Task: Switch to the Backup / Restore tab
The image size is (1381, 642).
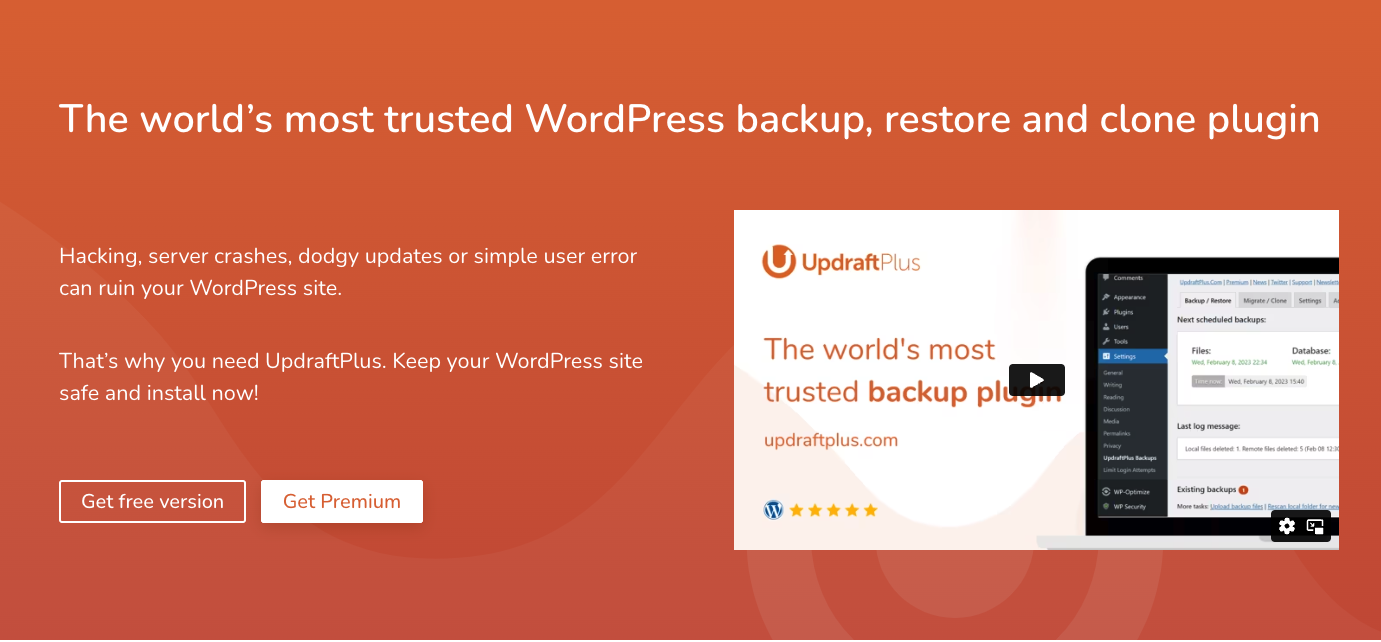Action: pos(1207,300)
